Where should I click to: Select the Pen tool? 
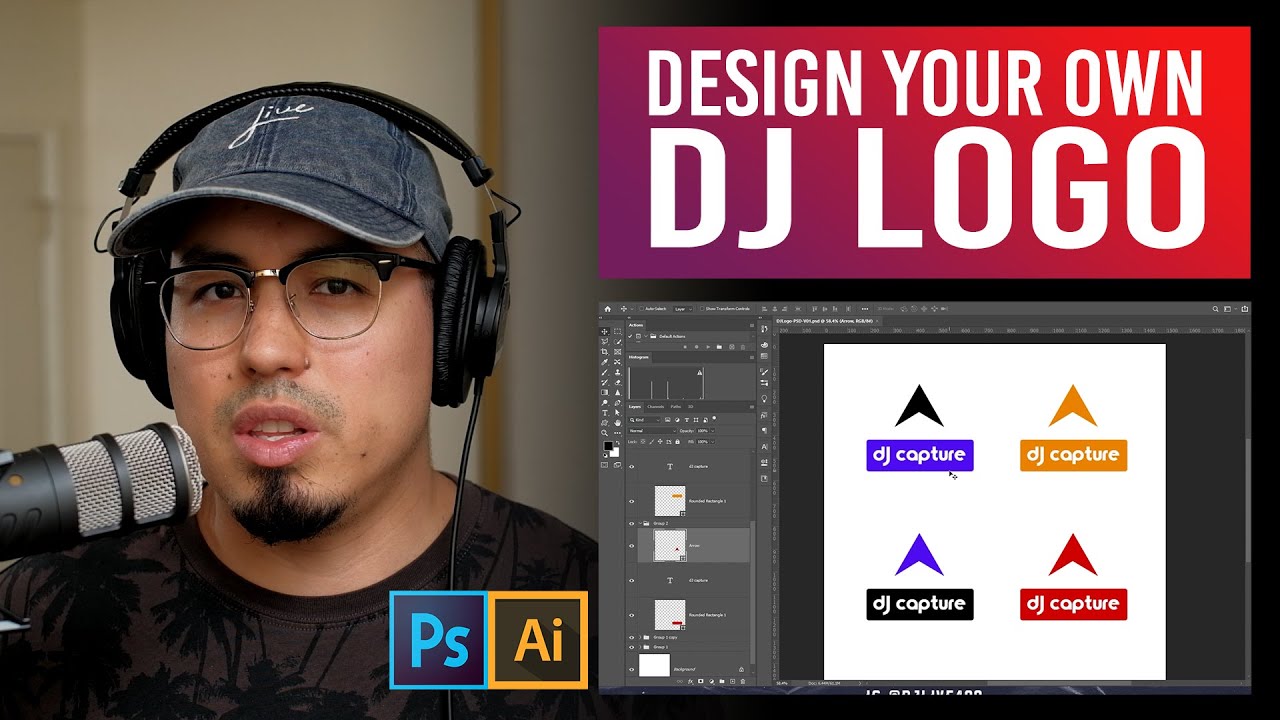[x=617, y=403]
